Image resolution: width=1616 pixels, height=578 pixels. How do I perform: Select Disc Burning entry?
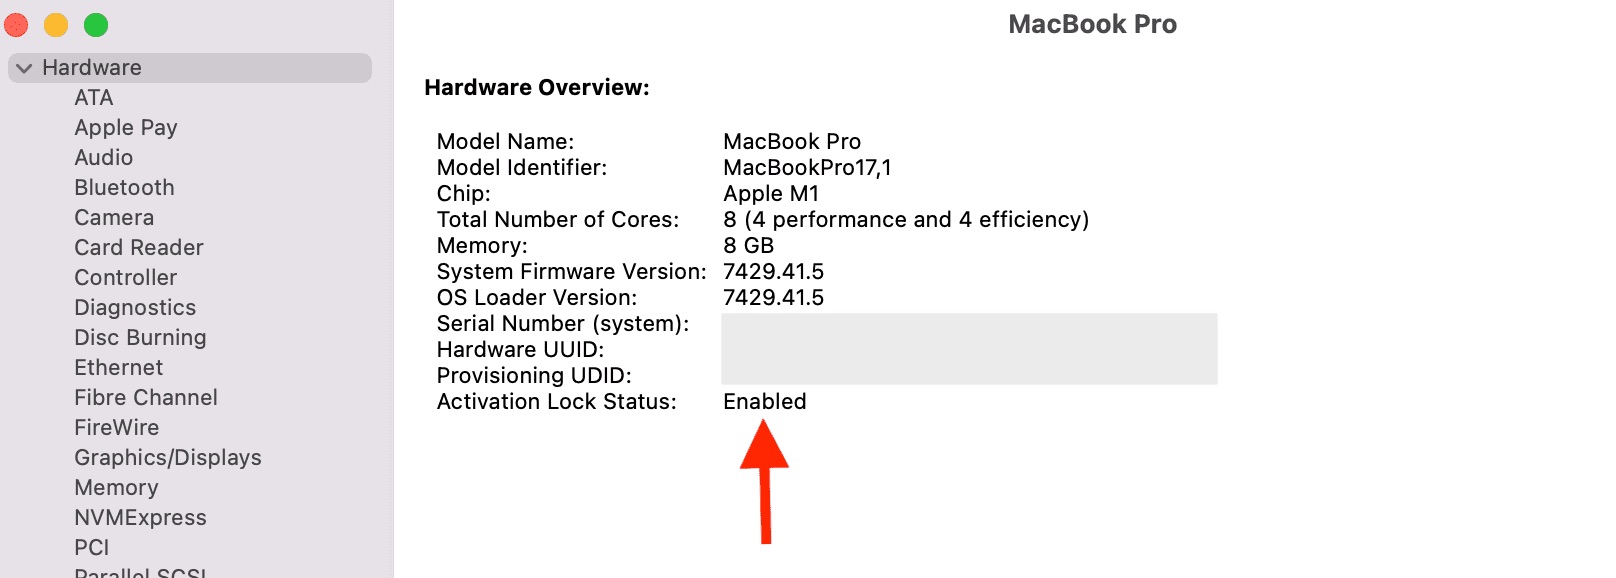[x=141, y=338]
